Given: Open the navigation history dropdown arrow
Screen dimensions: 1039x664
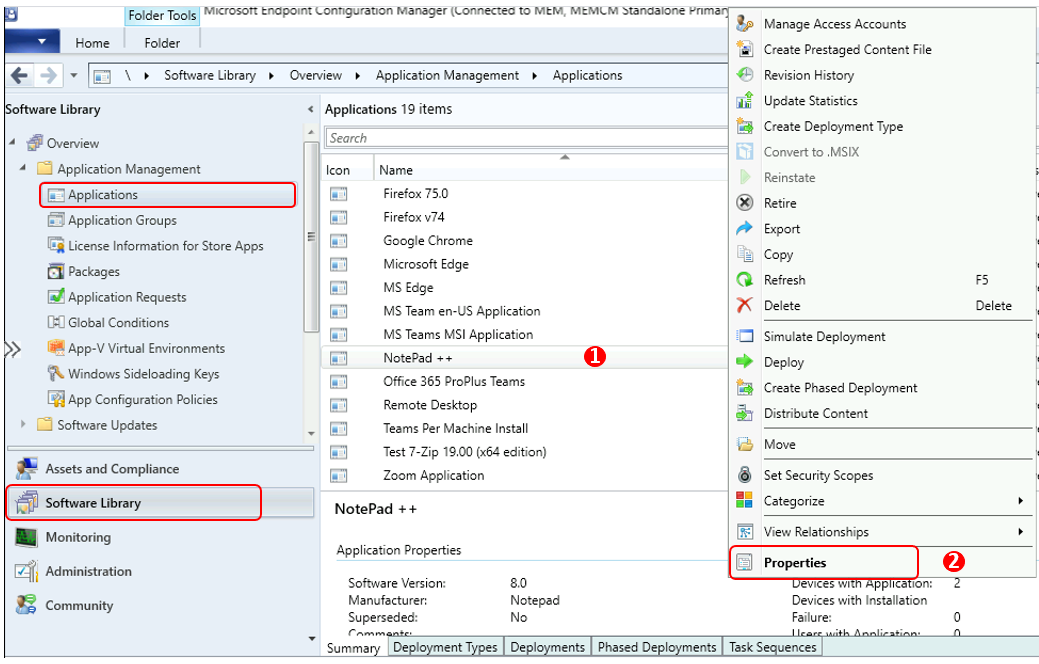Looking at the screenshot, I should pyautogui.click(x=74, y=76).
